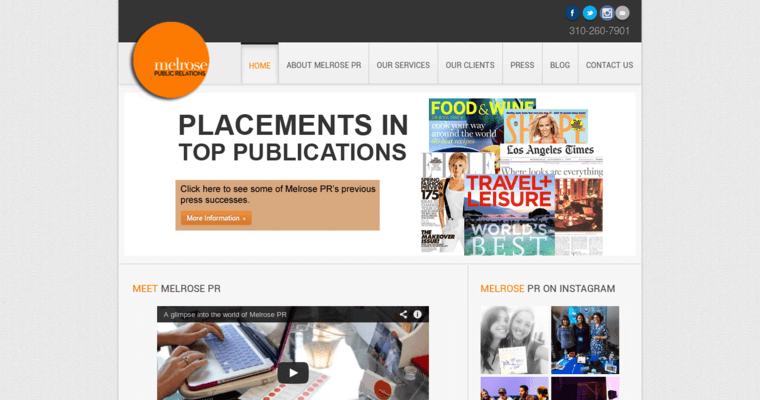Click the 'Melrose PR on Instagram' heading

548,288
